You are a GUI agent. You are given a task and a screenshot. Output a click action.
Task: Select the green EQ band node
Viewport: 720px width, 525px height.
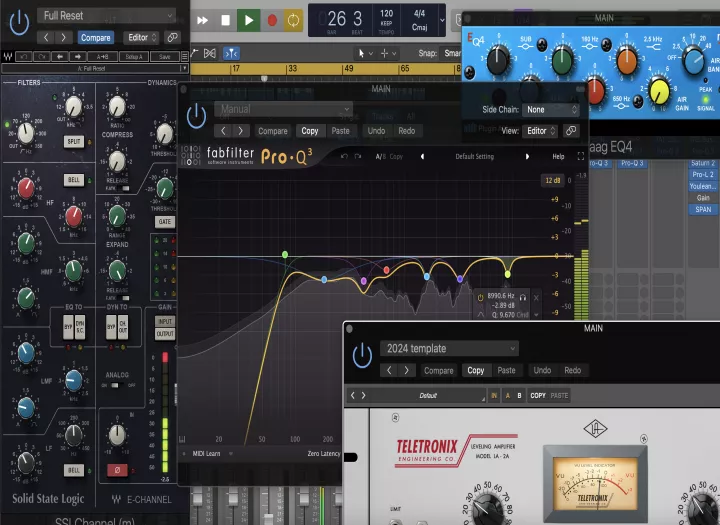[x=285, y=254]
